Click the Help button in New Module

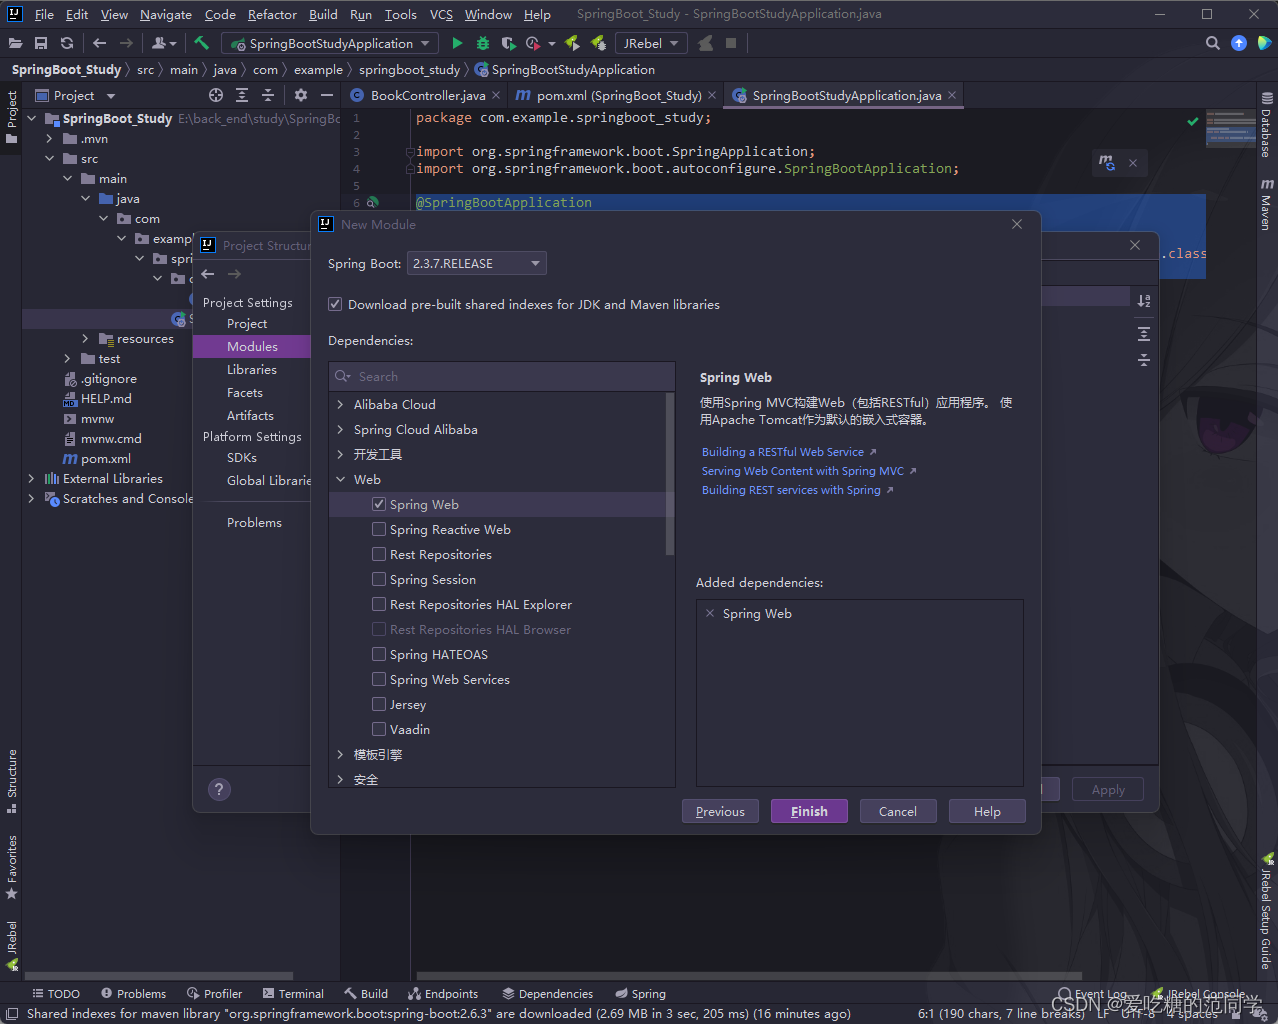[987, 811]
